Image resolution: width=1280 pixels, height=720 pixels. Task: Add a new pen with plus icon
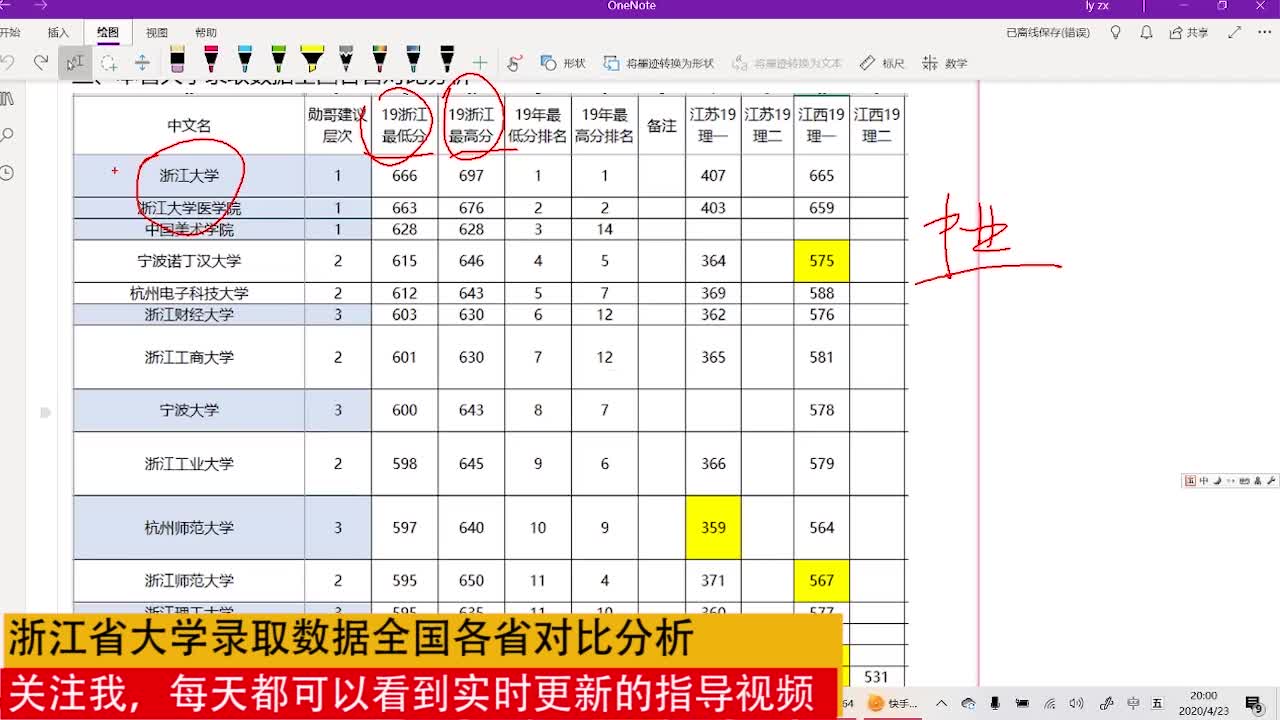480,63
